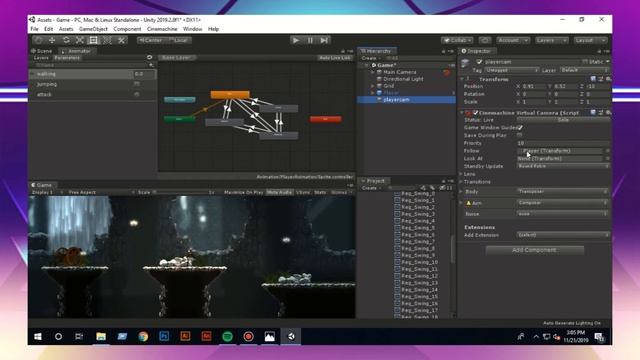Open the File menu

[34, 29]
